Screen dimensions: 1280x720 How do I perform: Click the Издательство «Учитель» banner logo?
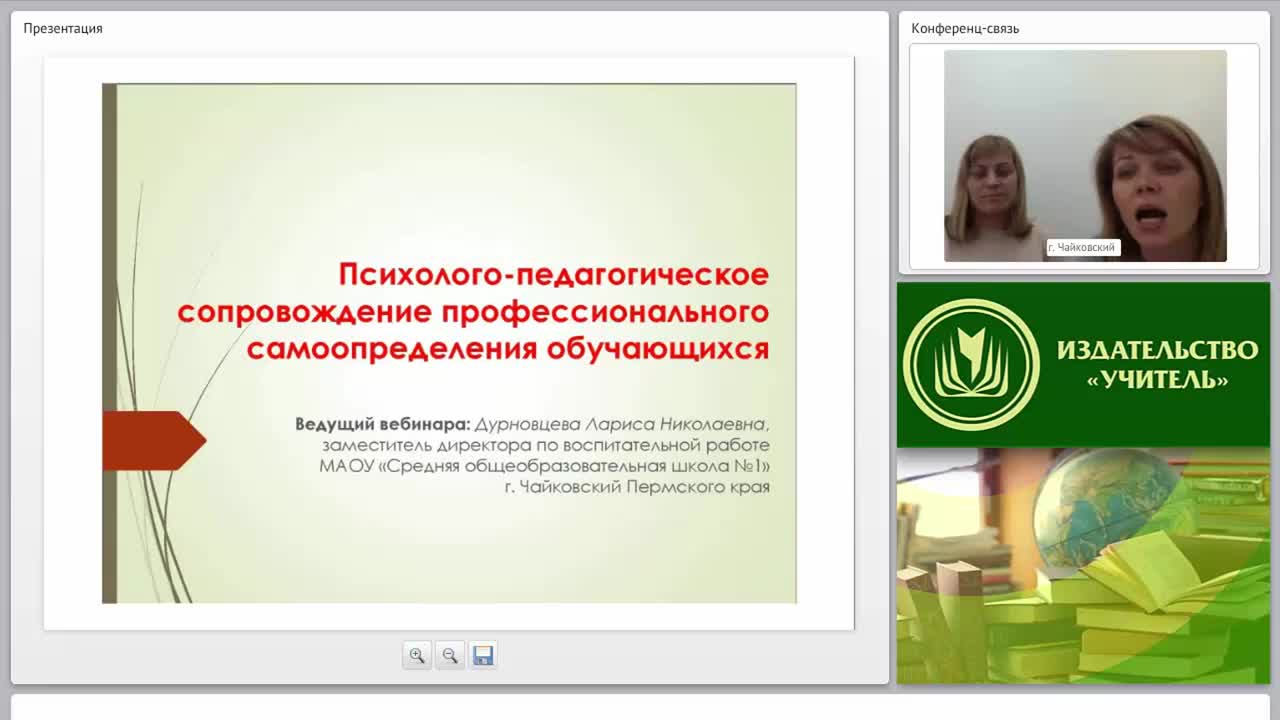[971, 364]
